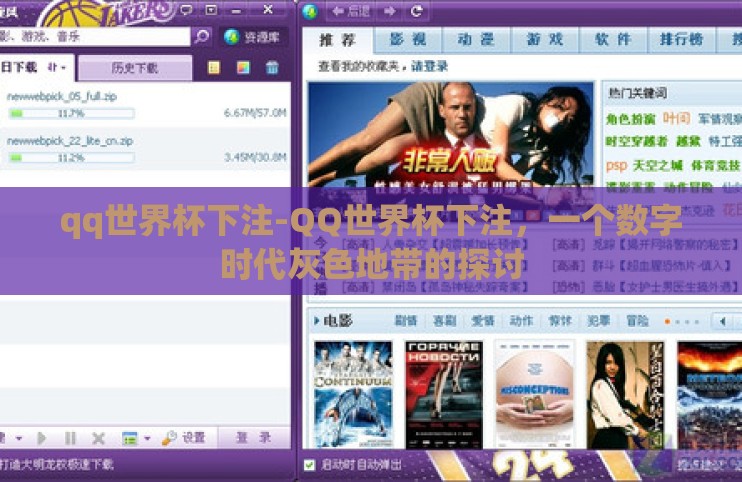Open the poster of girl in school uniform
The image size is (742, 482).
[626, 394]
